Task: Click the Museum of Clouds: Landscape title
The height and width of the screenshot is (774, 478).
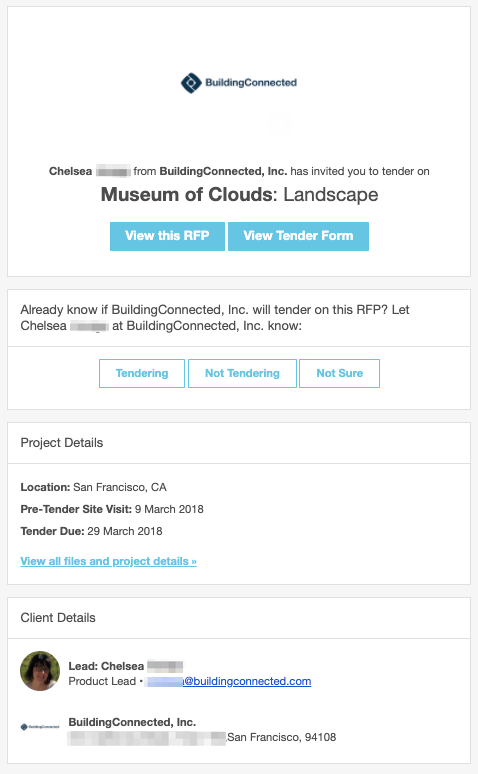Action: click(x=239, y=194)
